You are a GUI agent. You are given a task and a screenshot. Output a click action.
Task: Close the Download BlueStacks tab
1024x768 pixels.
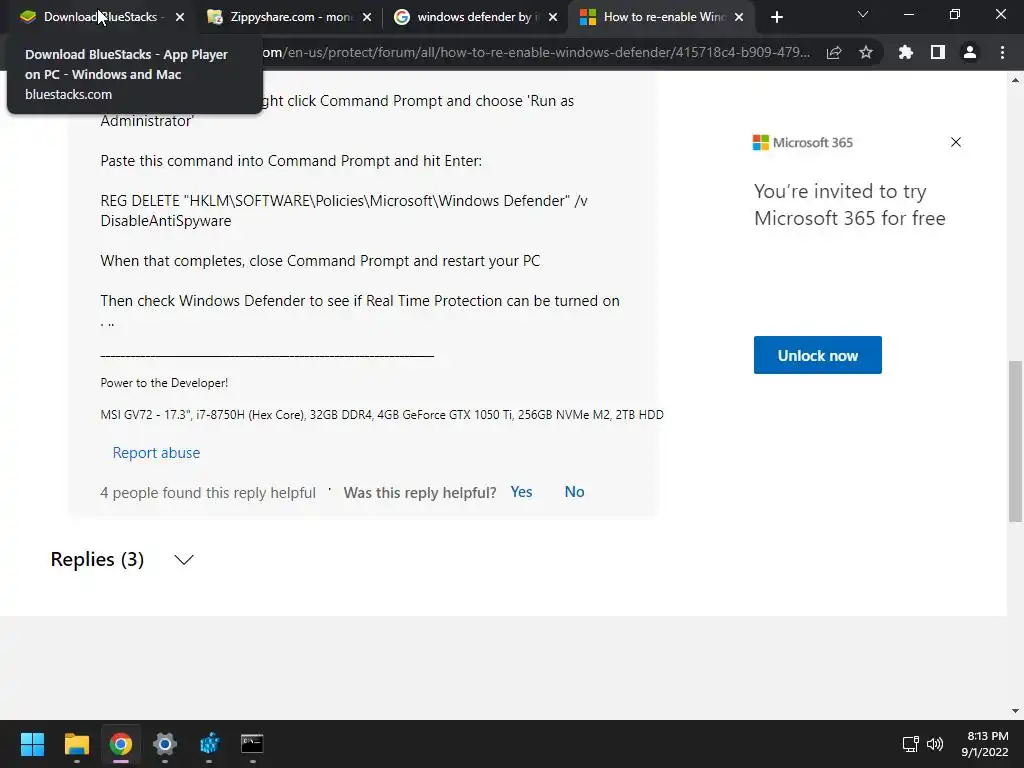click(x=180, y=17)
